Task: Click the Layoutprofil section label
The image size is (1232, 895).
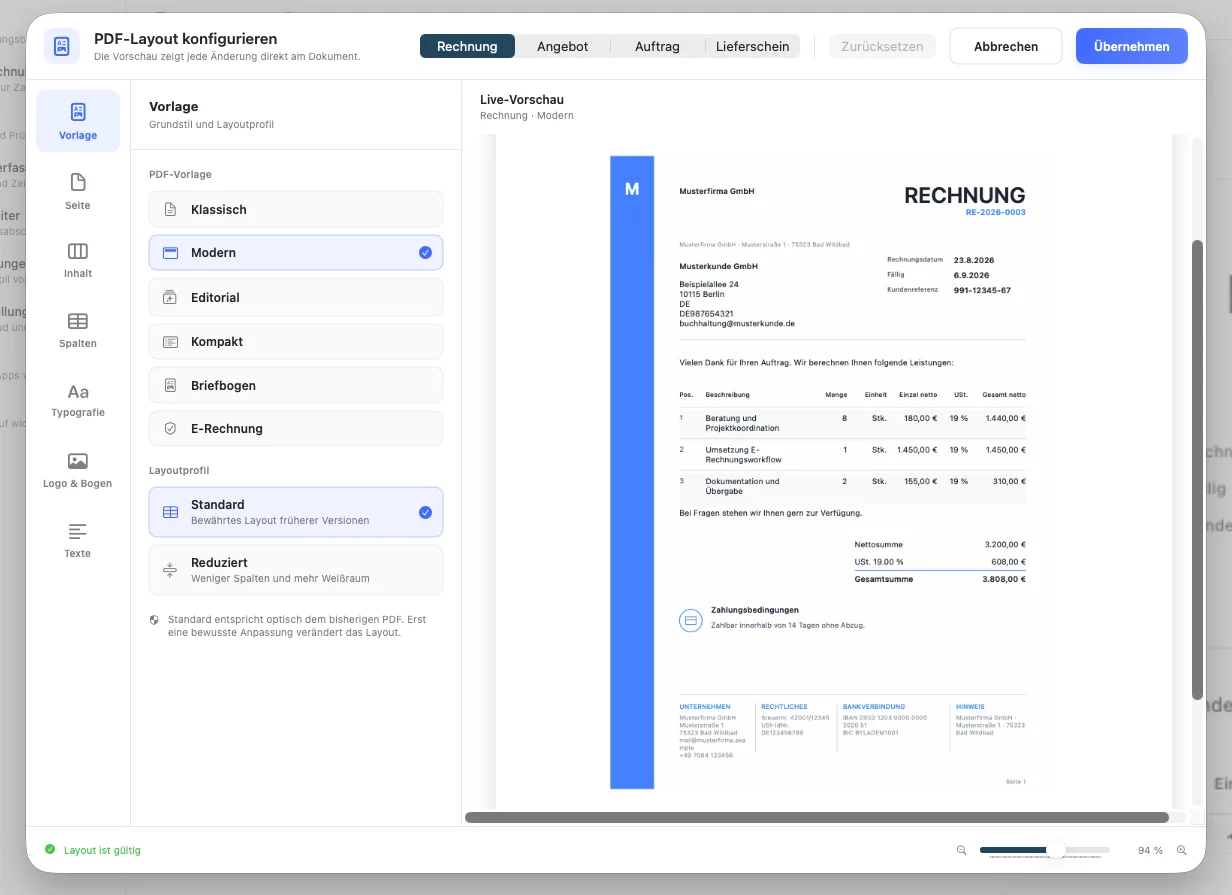Action: 179,470
